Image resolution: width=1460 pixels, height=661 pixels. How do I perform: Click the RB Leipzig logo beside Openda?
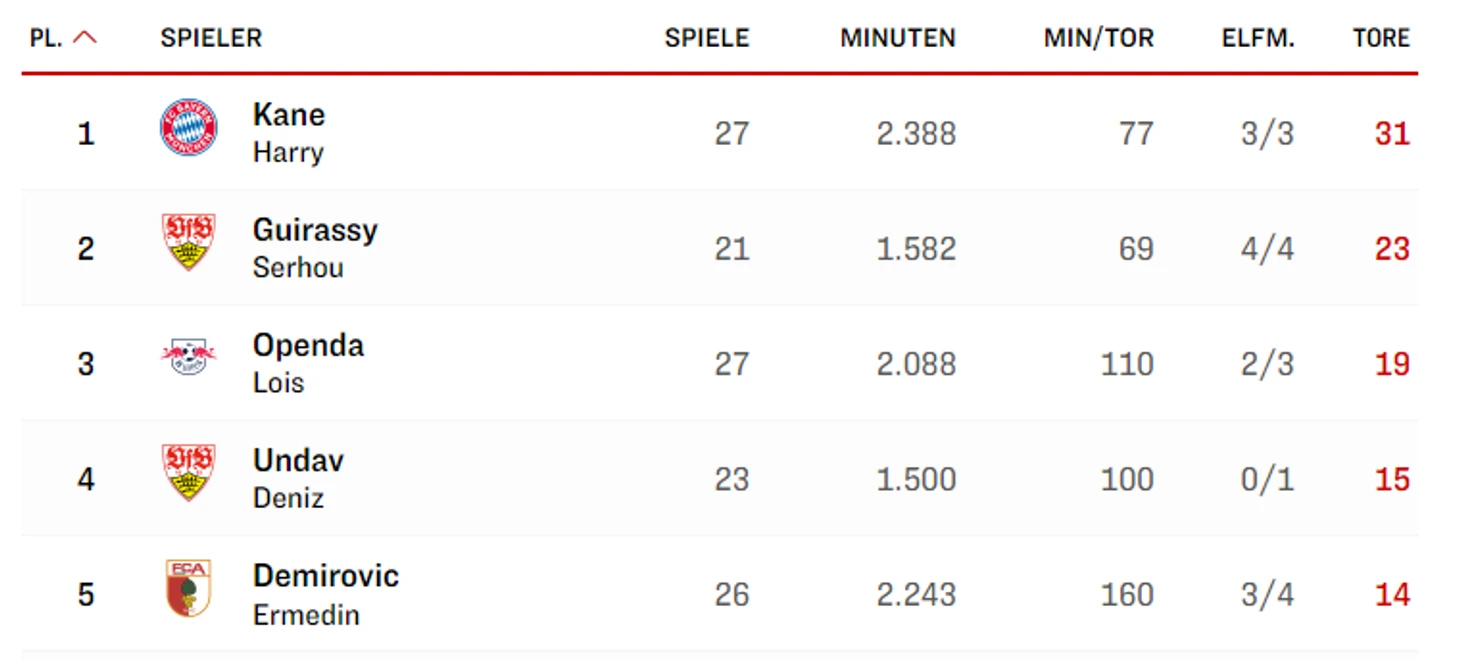(188, 357)
